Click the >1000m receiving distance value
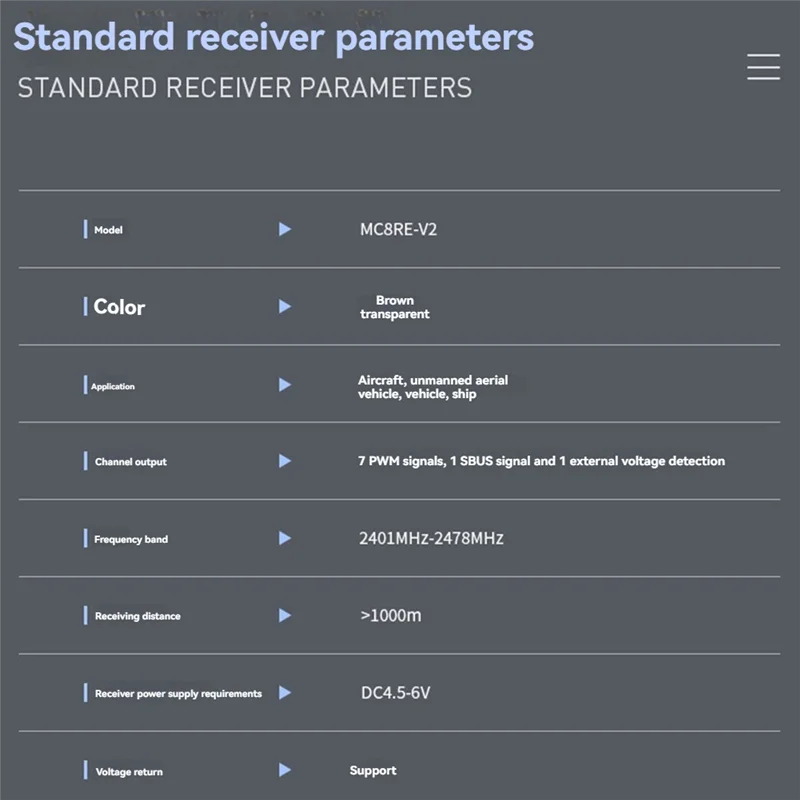This screenshot has height=800, width=800. coord(390,615)
